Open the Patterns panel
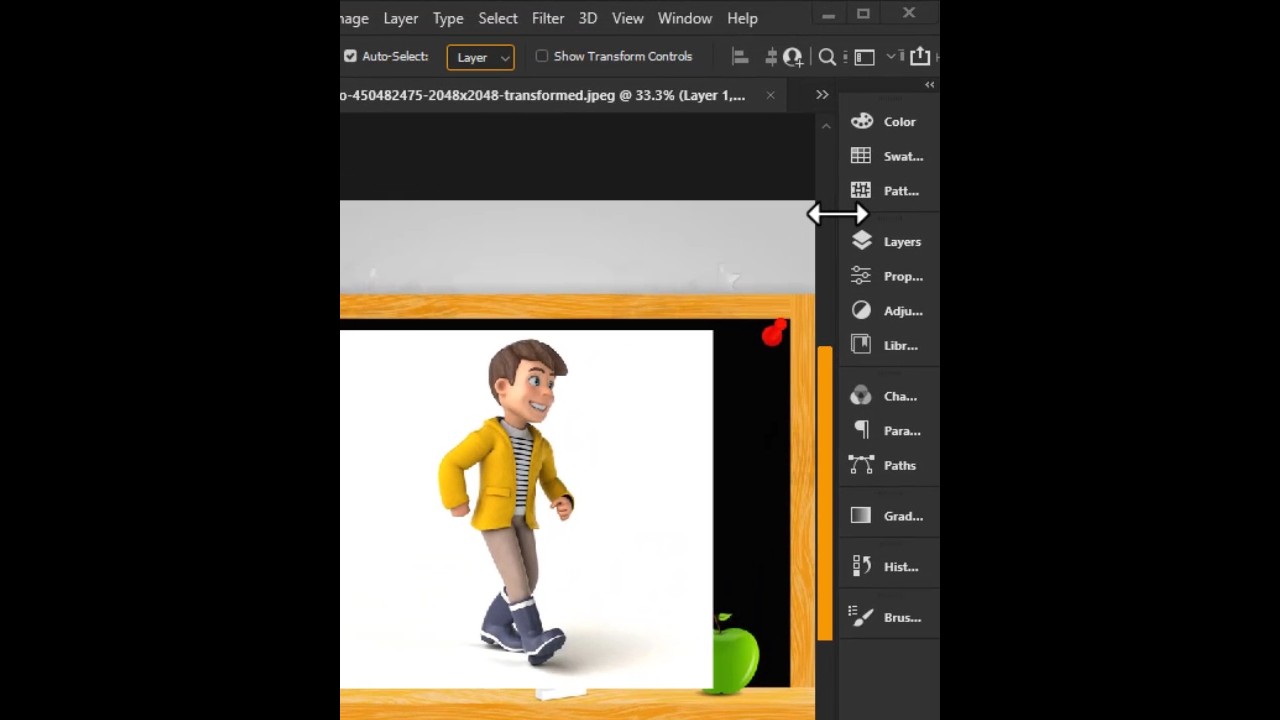 tap(884, 191)
